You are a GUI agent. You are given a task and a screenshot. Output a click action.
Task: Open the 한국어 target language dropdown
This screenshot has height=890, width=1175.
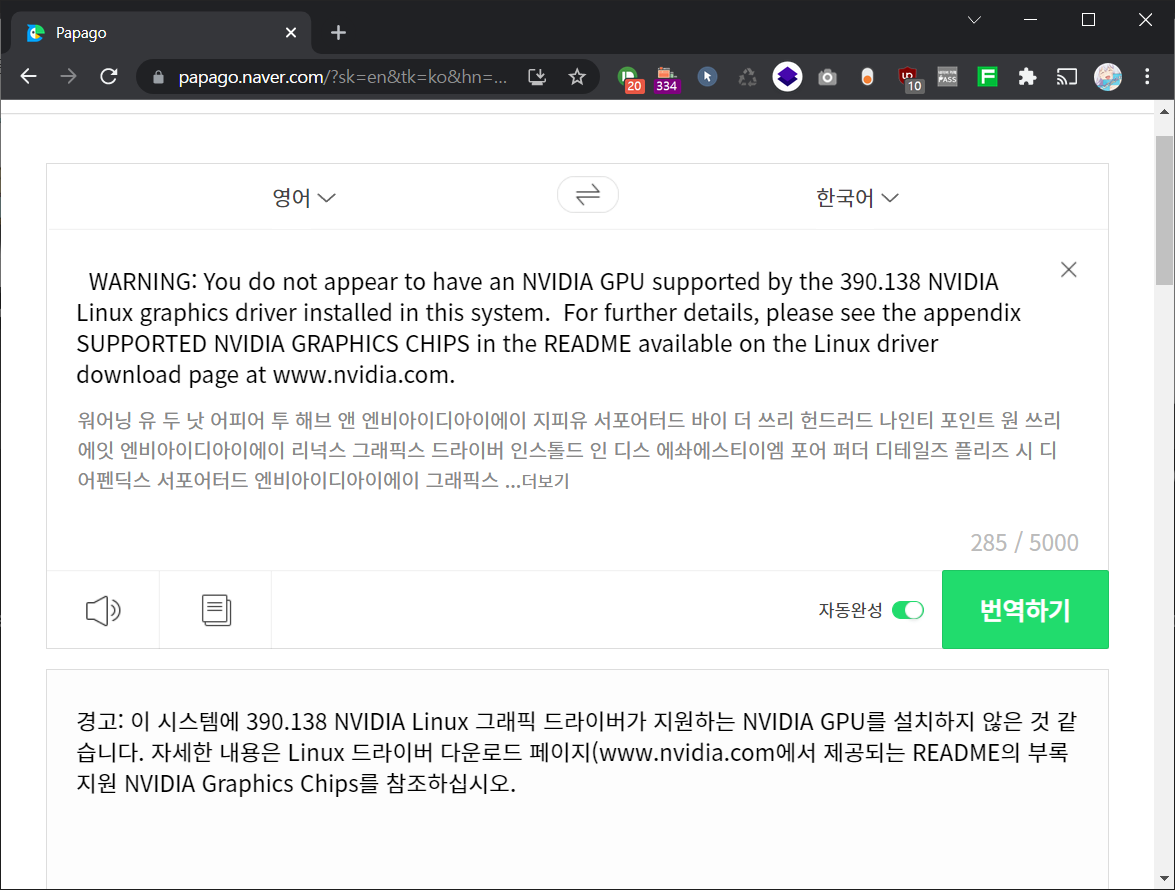point(857,198)
